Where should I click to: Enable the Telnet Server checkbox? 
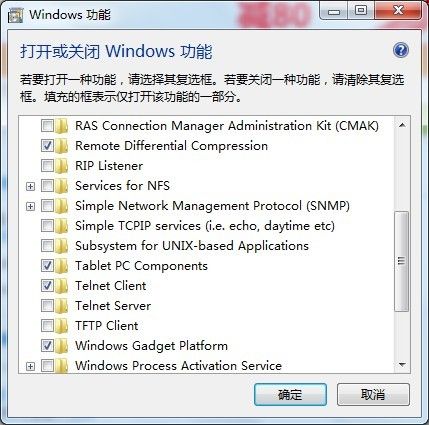47,306
